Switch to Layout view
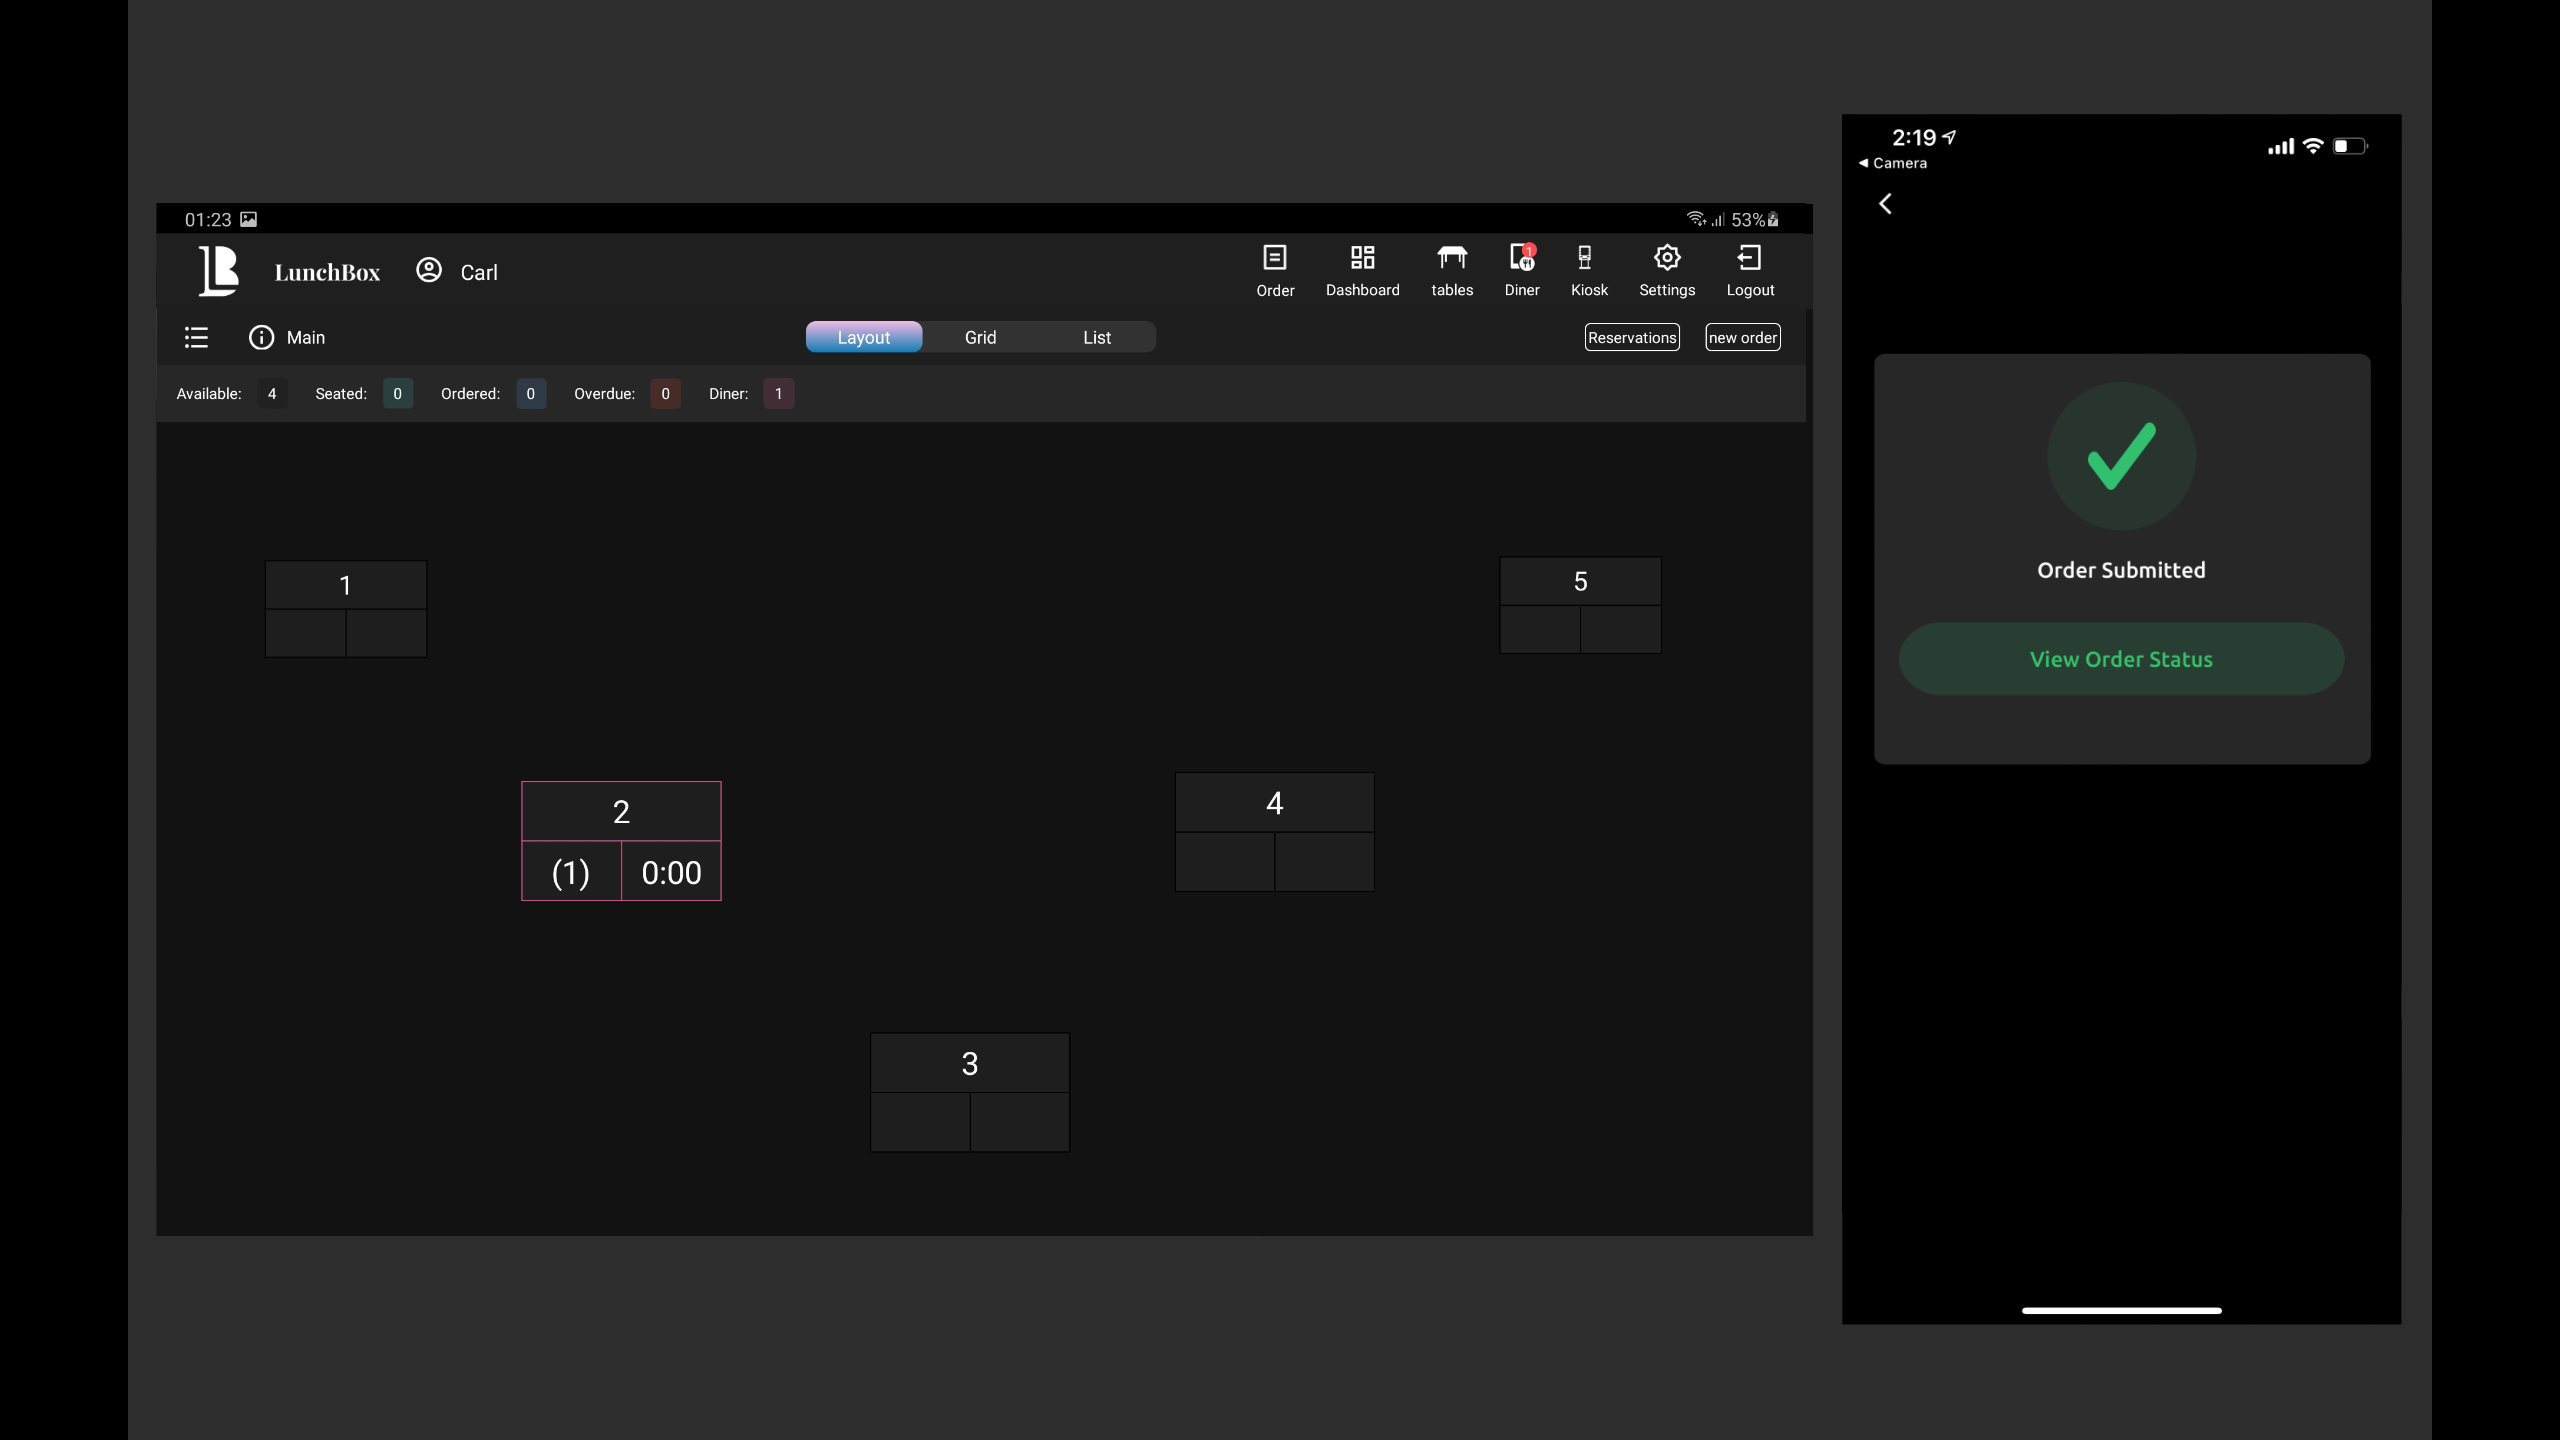The image size is (2560, 1440). (x=863, y=338)
